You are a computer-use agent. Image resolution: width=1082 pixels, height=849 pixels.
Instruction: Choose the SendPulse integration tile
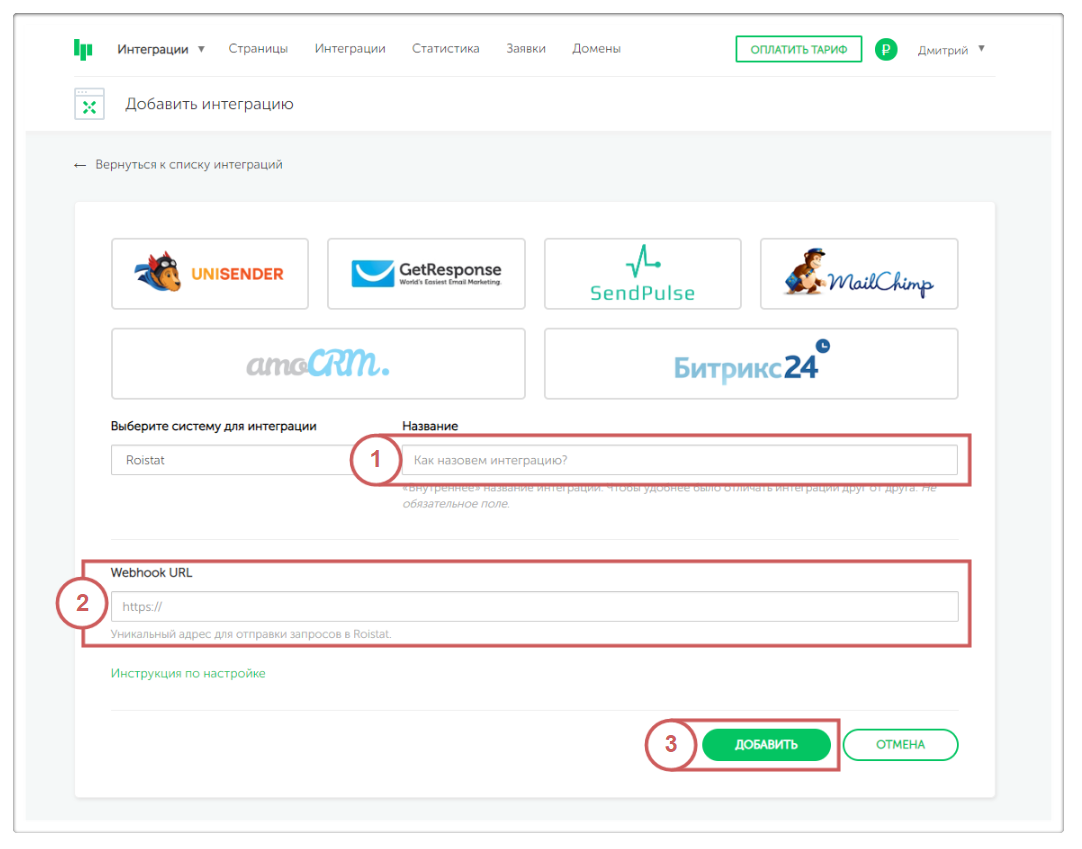(x=642, y=273)
